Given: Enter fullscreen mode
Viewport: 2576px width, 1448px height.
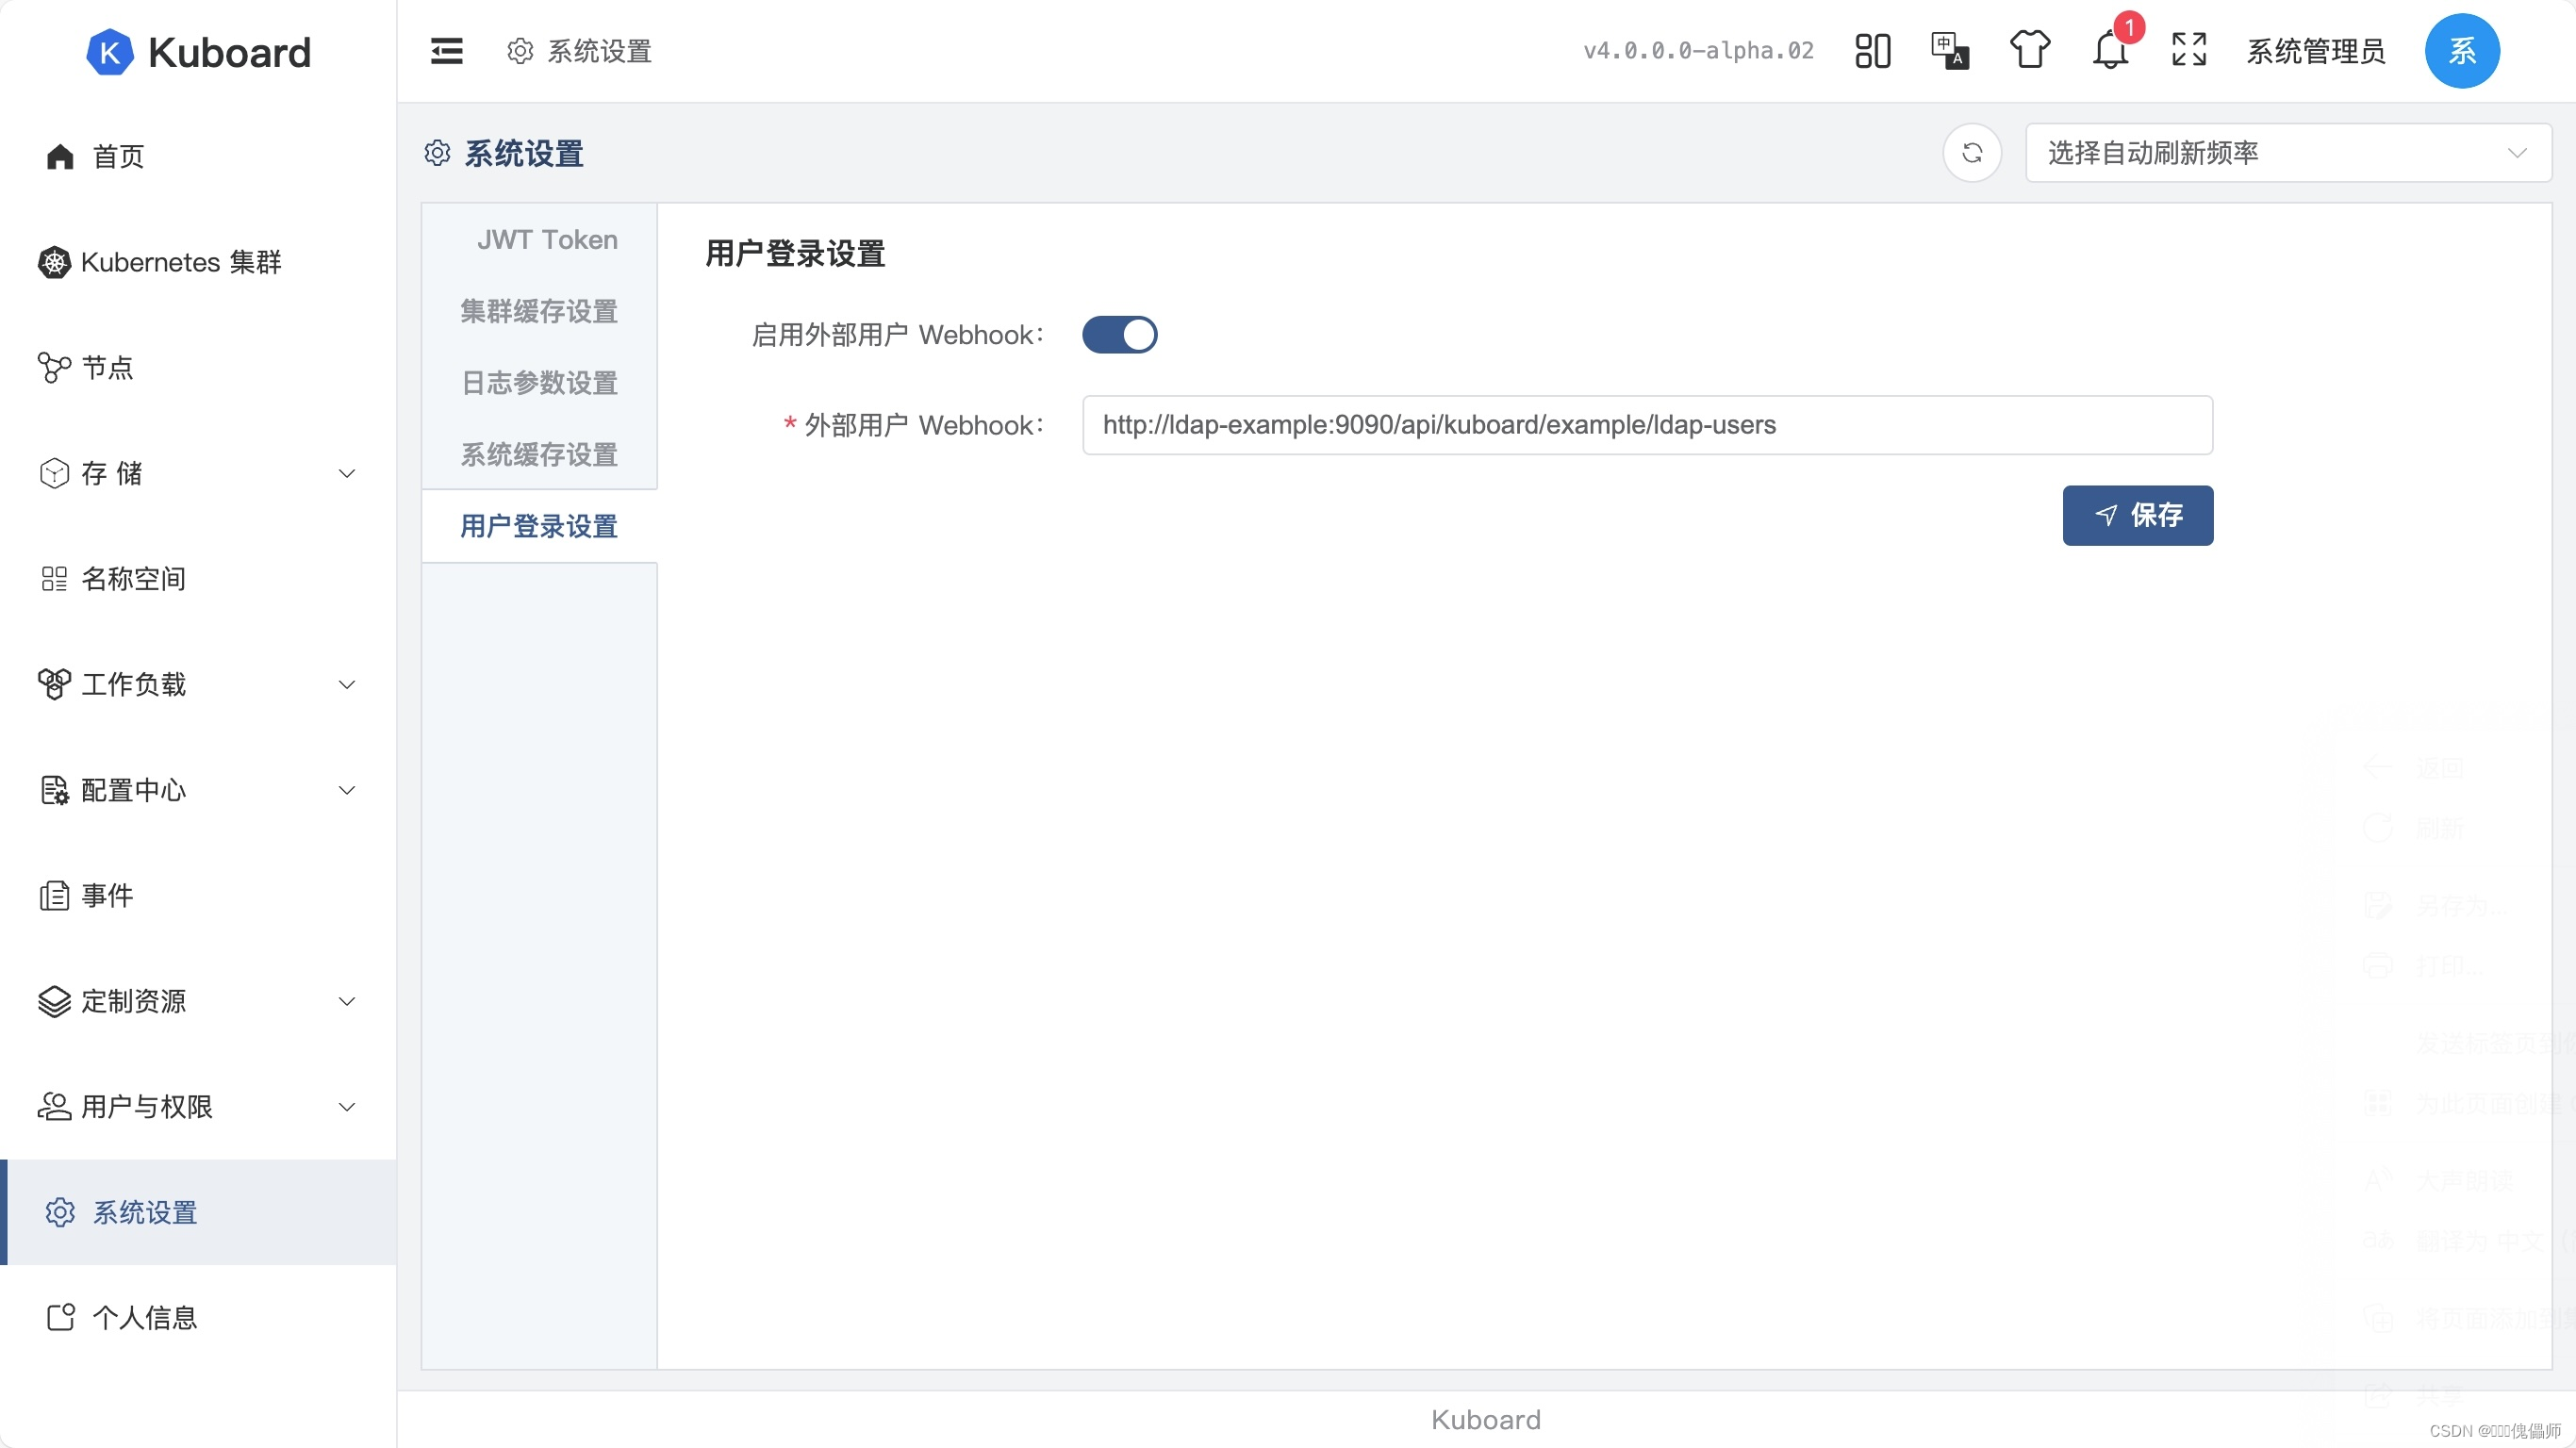Looking at the screenshot, I should click(x=2188, y=51).
